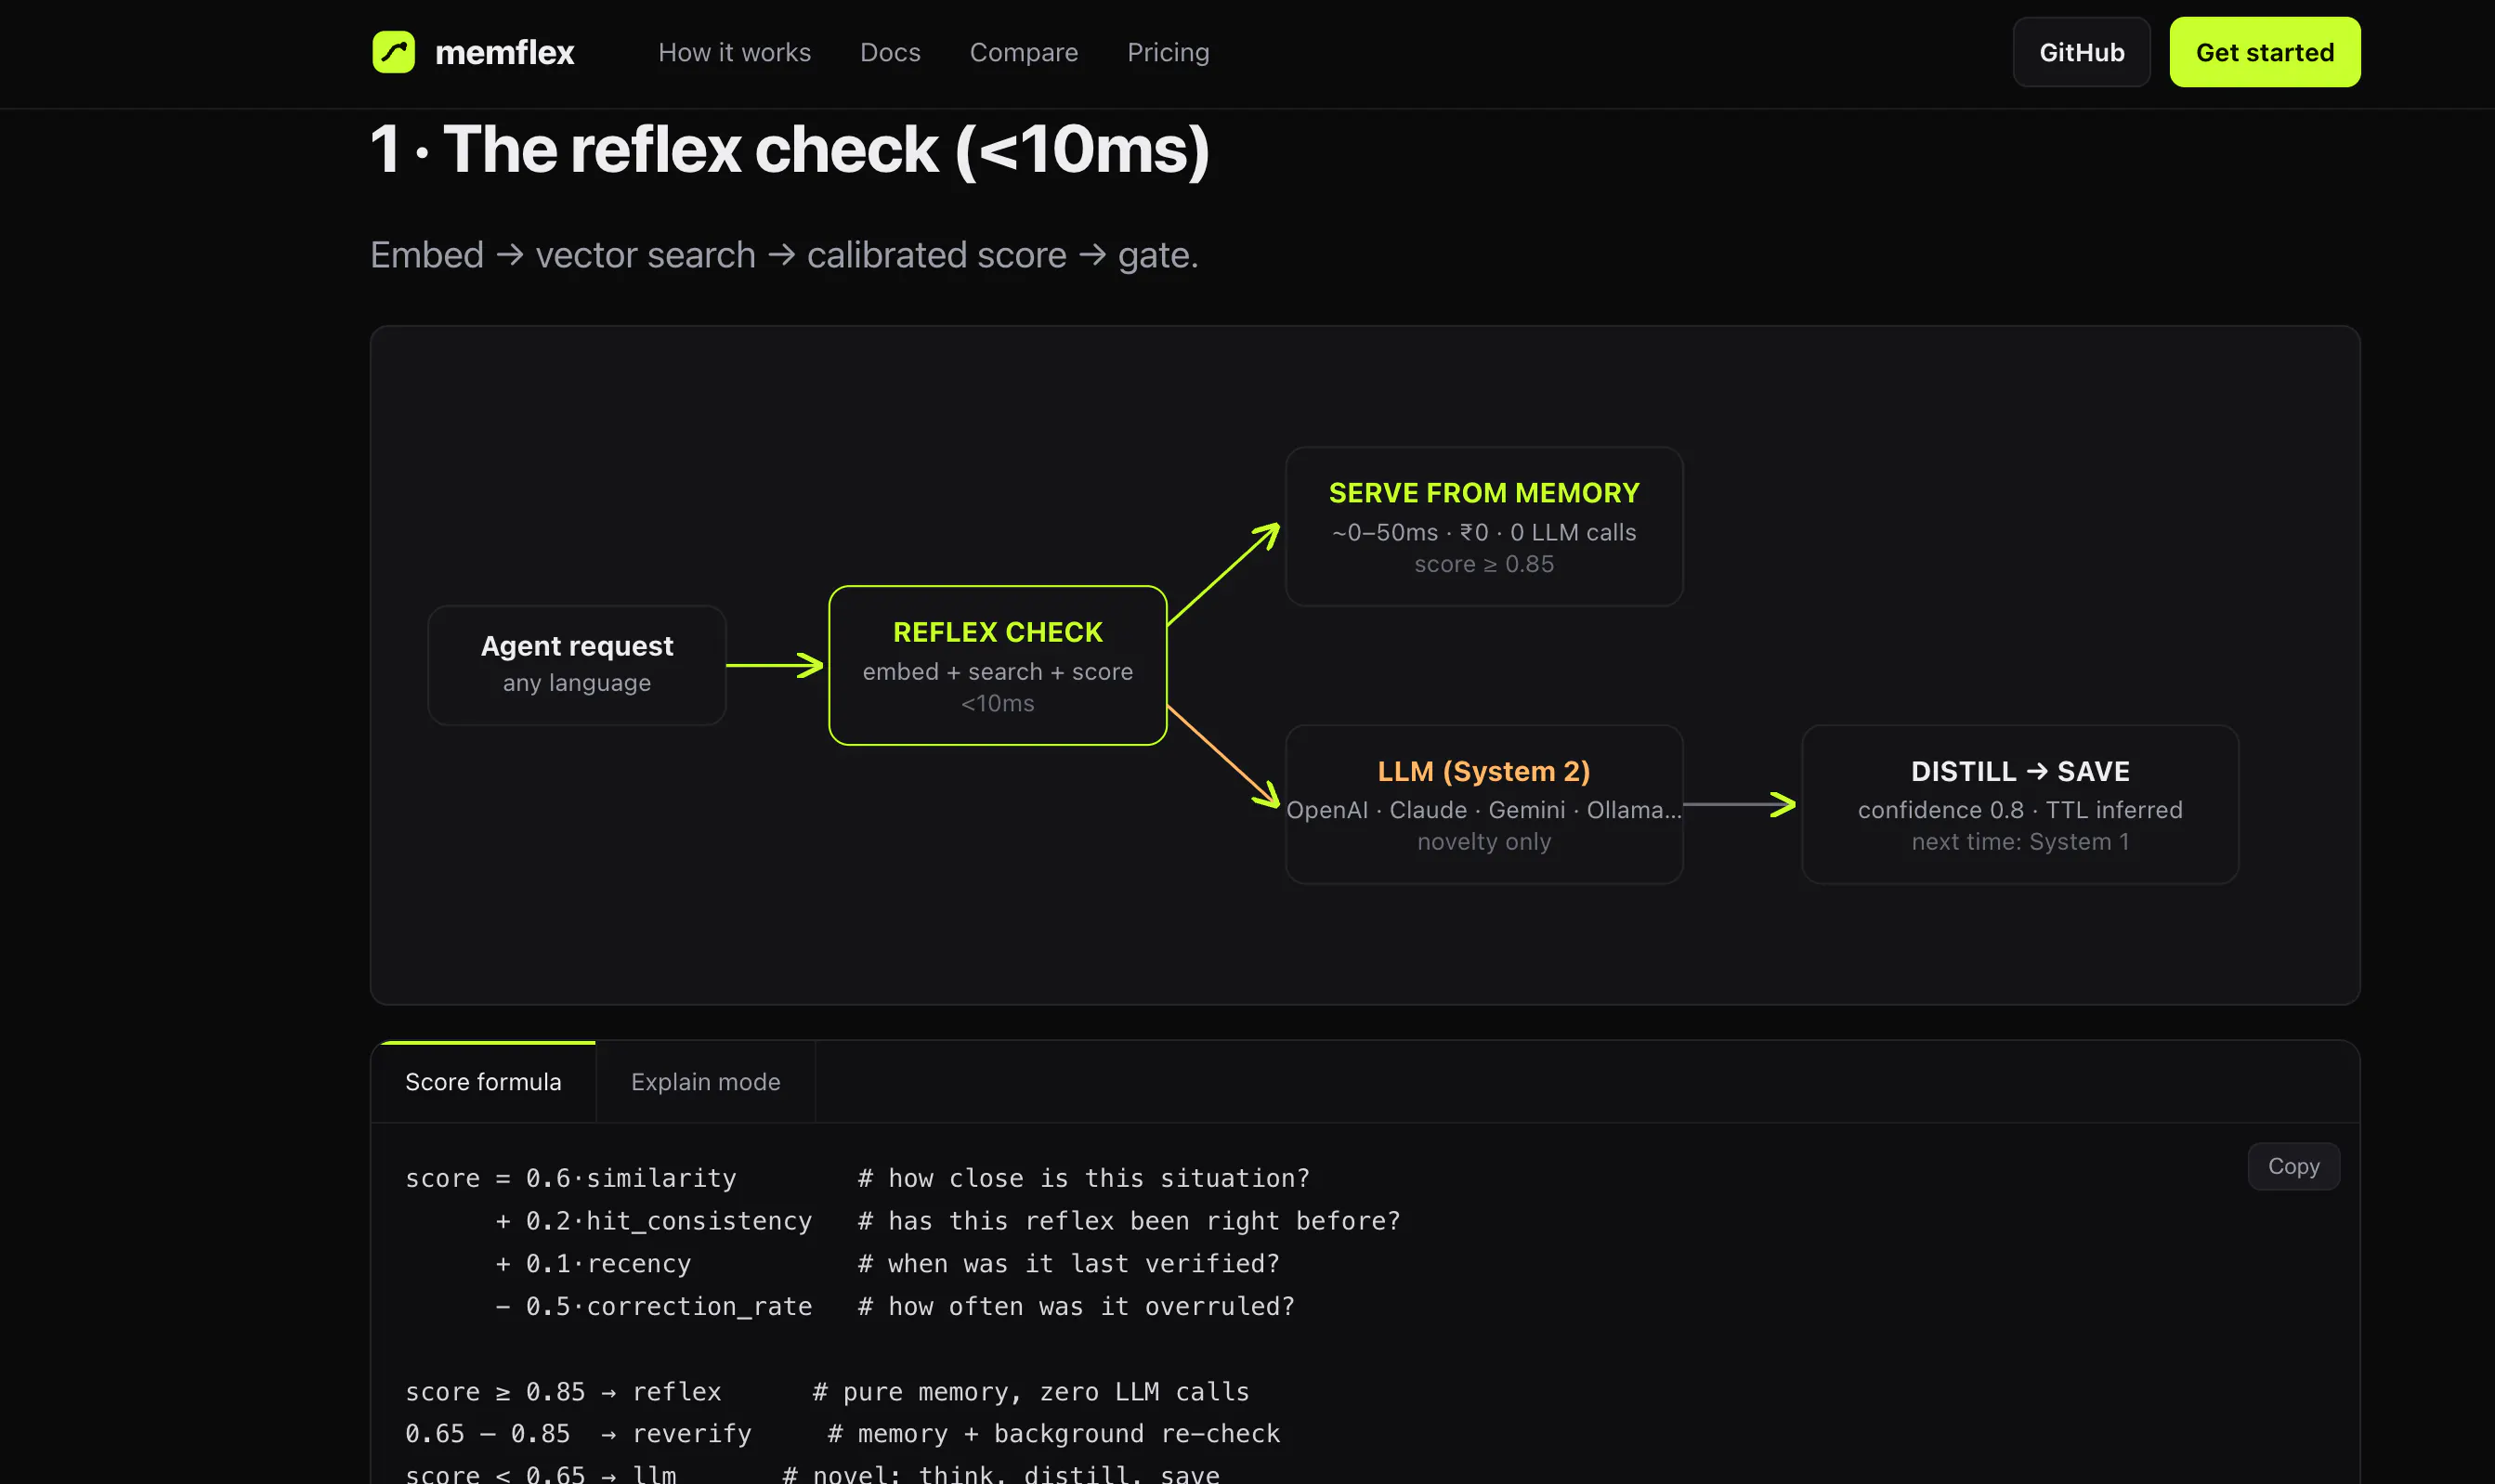This screenshot has height=1484, width=2495.
Task: Select the Score formula tab
Action: point(483,1082)
